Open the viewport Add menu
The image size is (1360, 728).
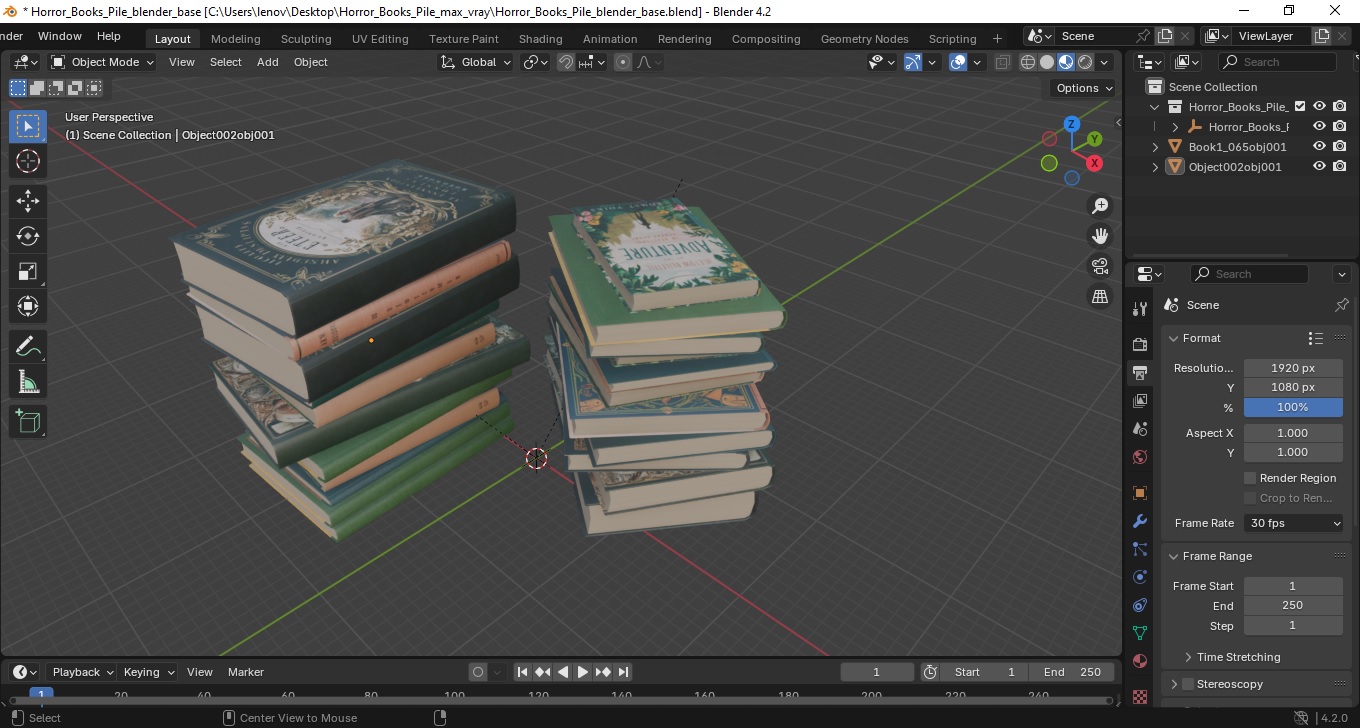pos(268,62)
